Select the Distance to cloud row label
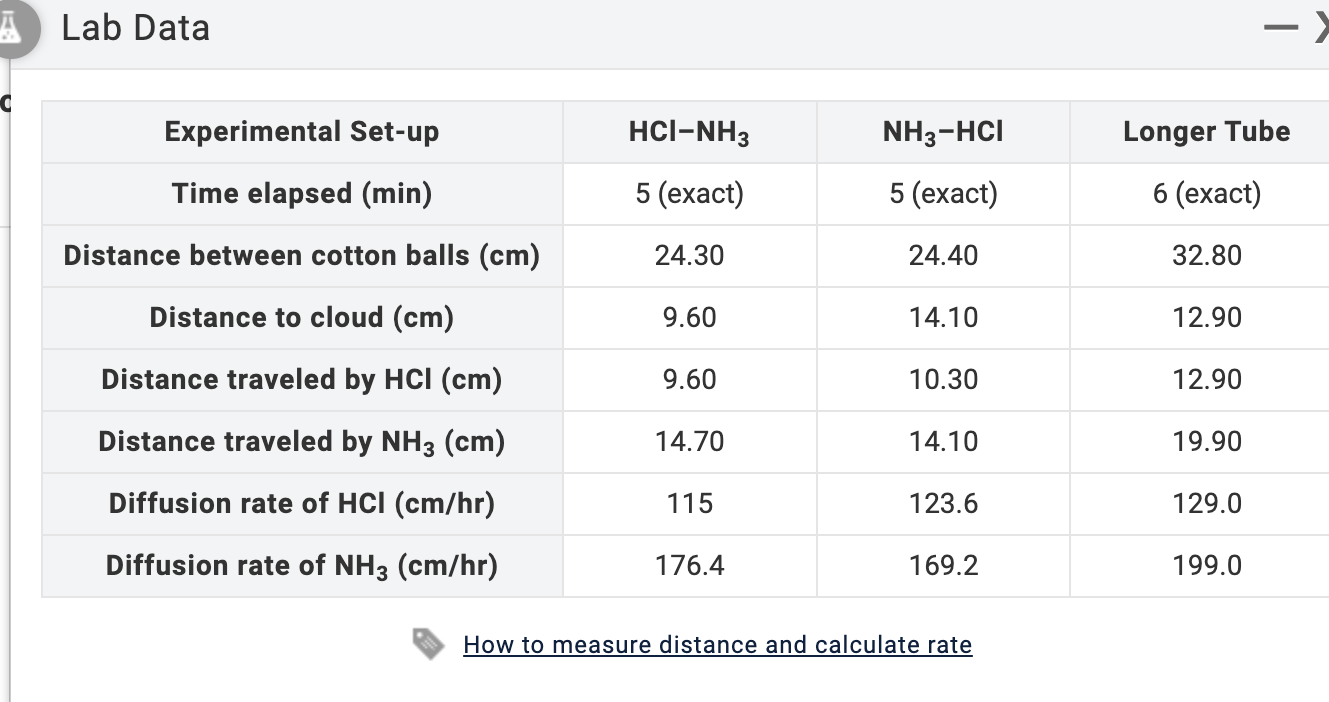 pyautogui.click(x=301, y=317)
